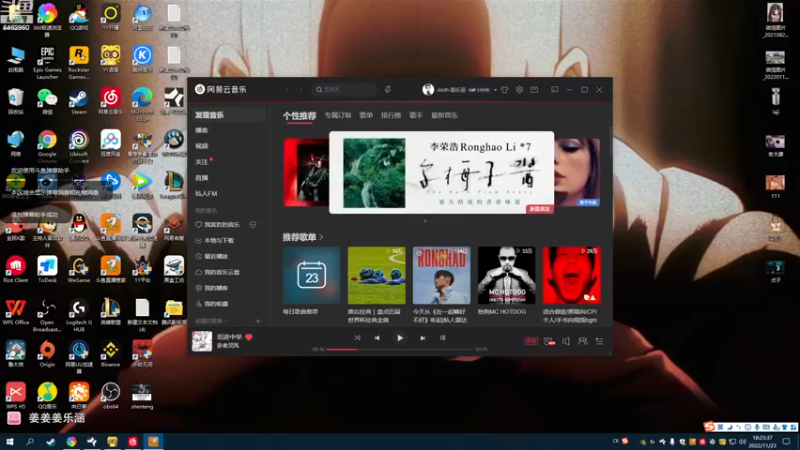This screenshot has width=800, height=450.
Task: Open the Epic Games Launcher desktop icon
Action: coord(47,62)
